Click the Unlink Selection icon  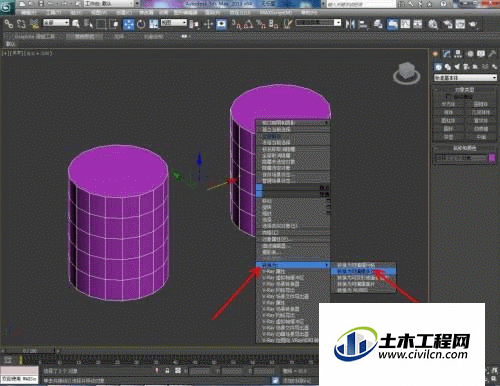click(21, 24)
